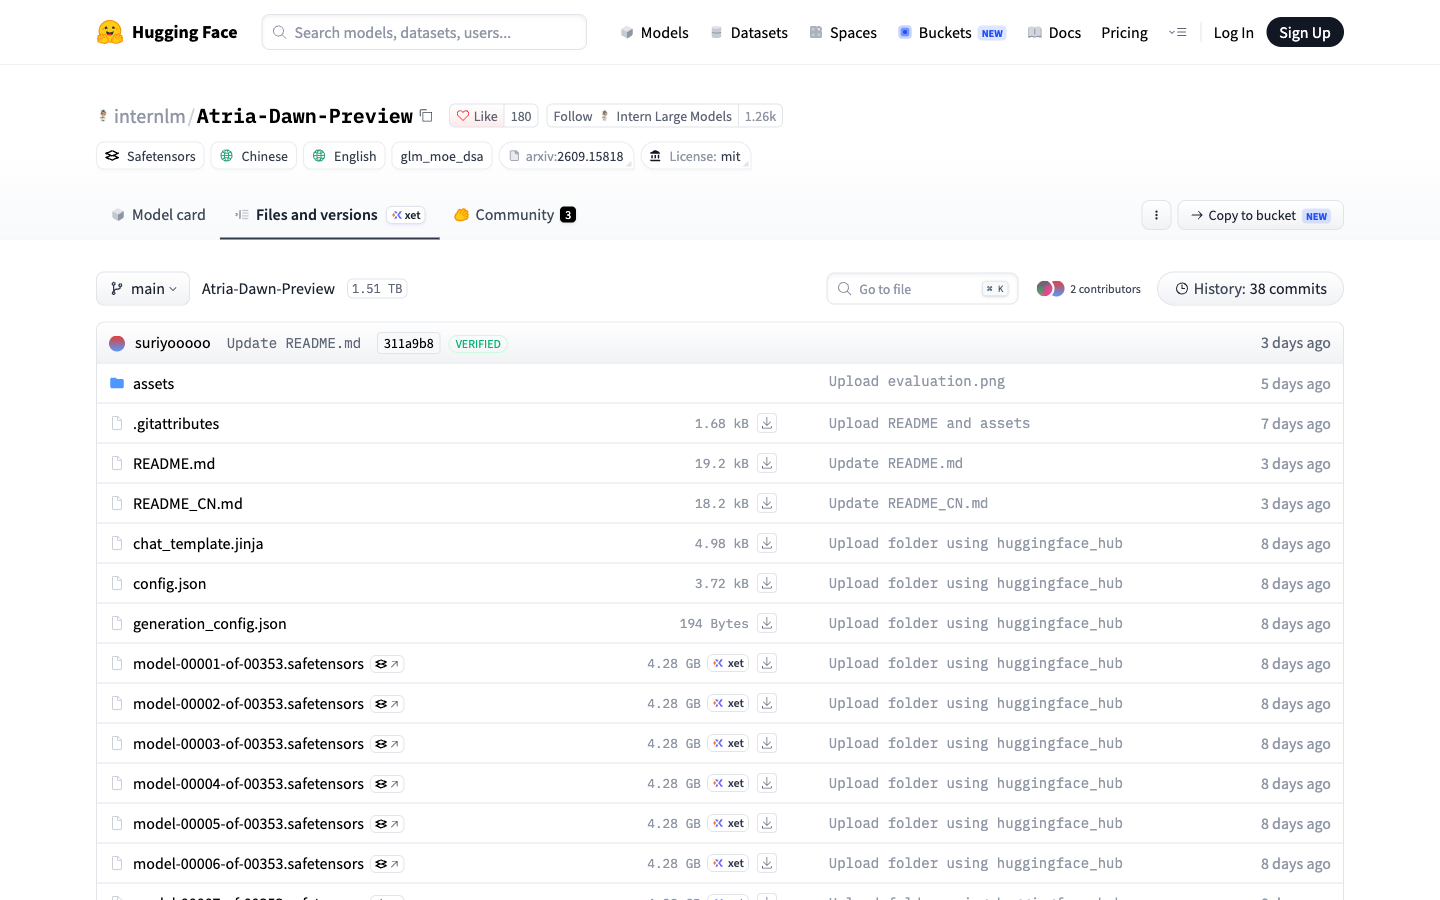Open safetensors viewer for model-00002-of-00353
Viewport: 1440px width, 900px height.
[387, 704]
